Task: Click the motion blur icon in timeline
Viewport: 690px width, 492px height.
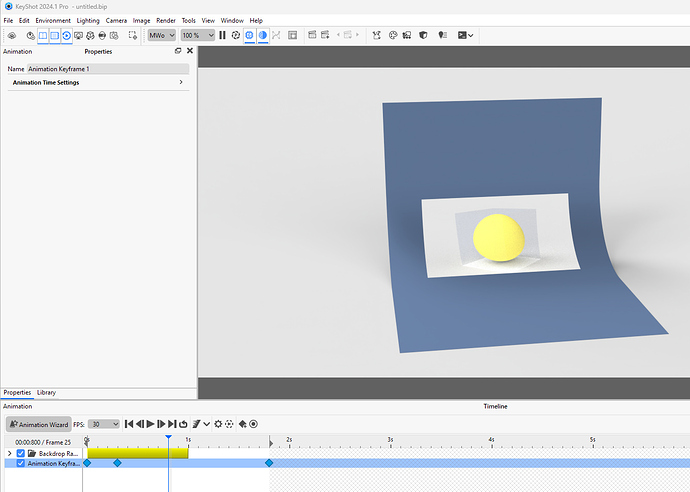Action: [x=197, y=424]
